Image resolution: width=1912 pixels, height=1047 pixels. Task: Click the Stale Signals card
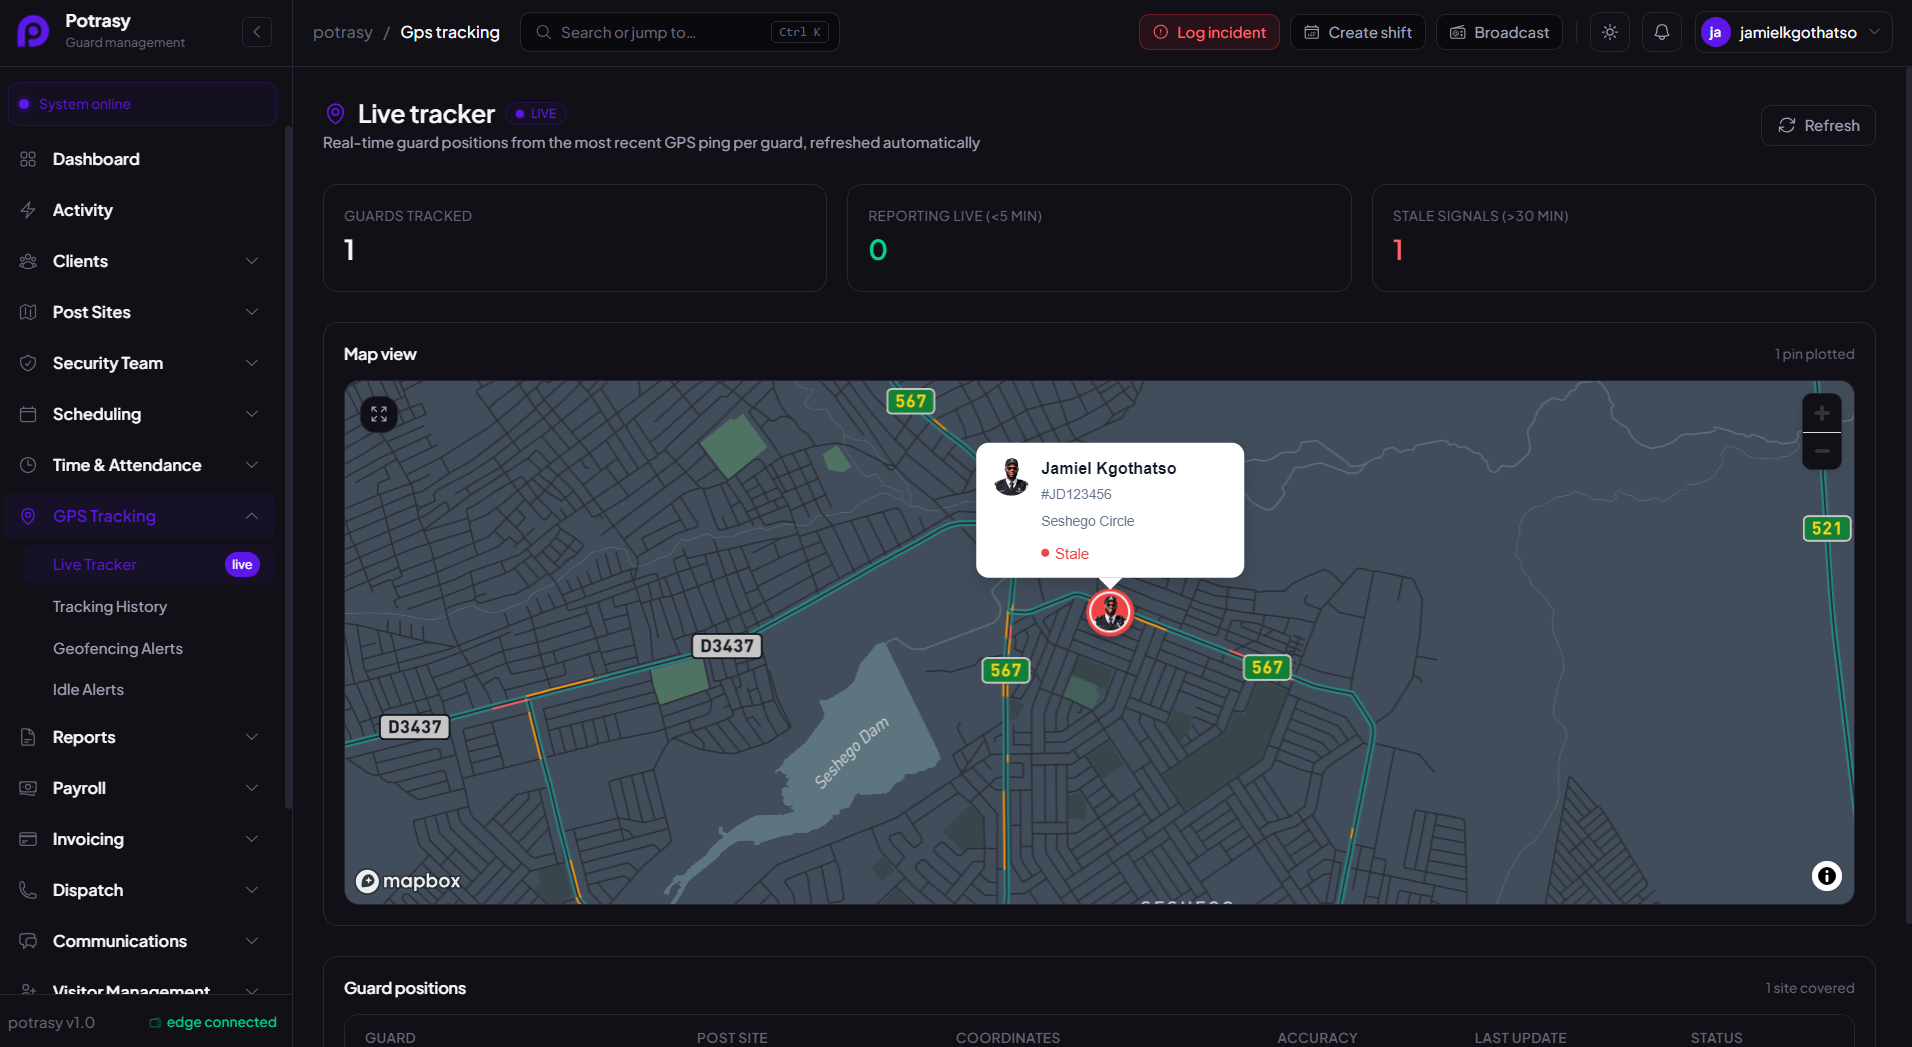click(x=1623, y=238)
